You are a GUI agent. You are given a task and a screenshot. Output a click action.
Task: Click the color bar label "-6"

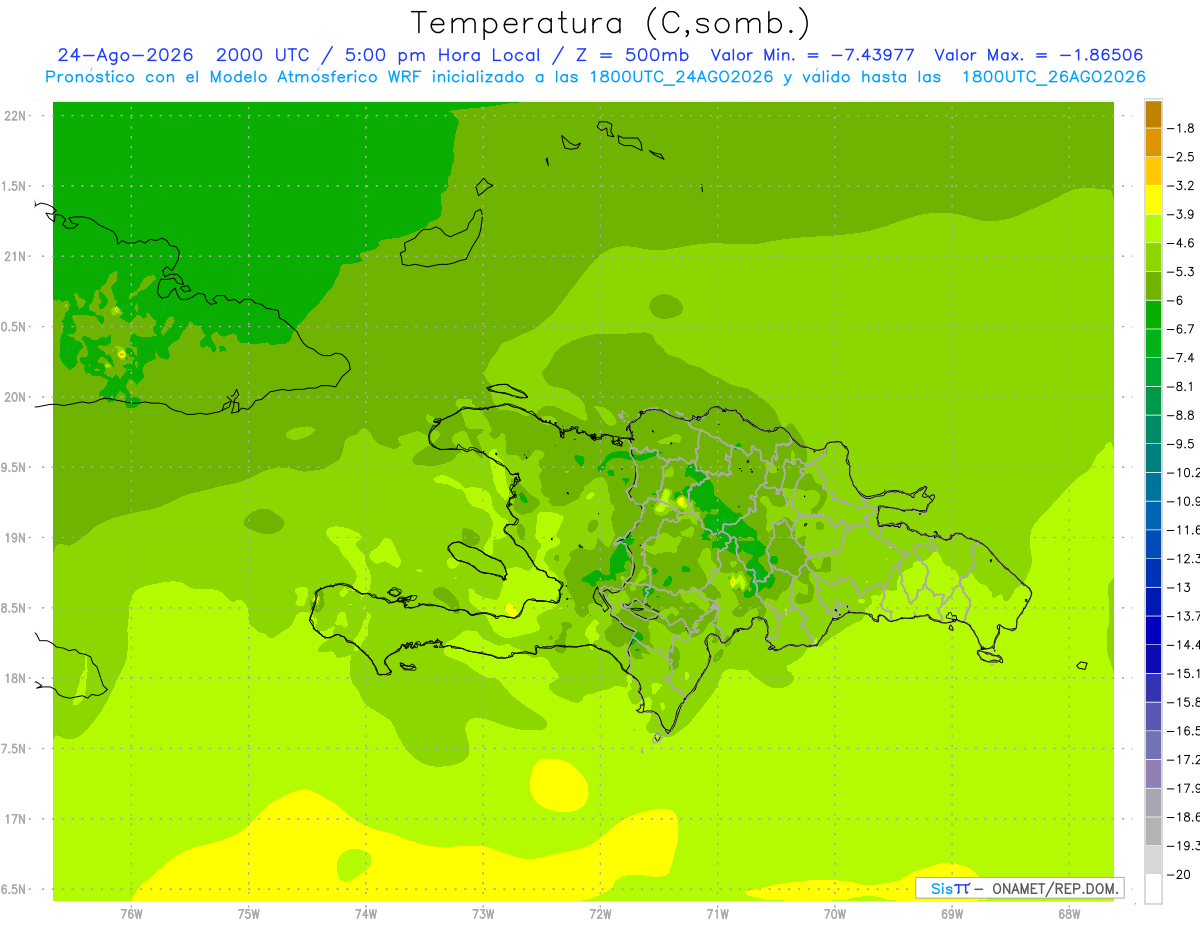point(1176,300)
